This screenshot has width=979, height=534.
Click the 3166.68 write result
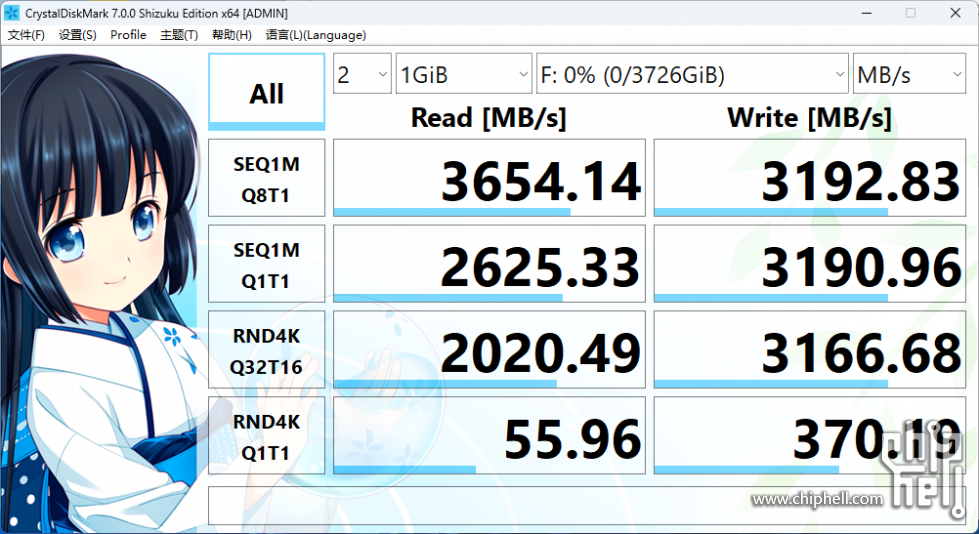(810, 350)
